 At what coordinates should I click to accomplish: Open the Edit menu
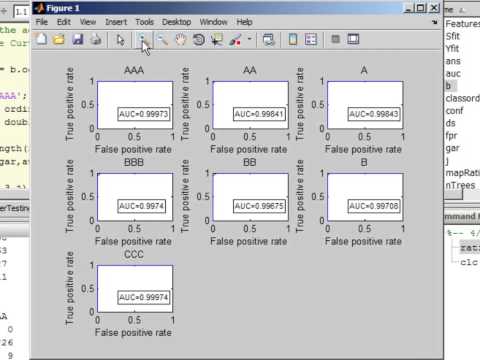click(64, 22)
